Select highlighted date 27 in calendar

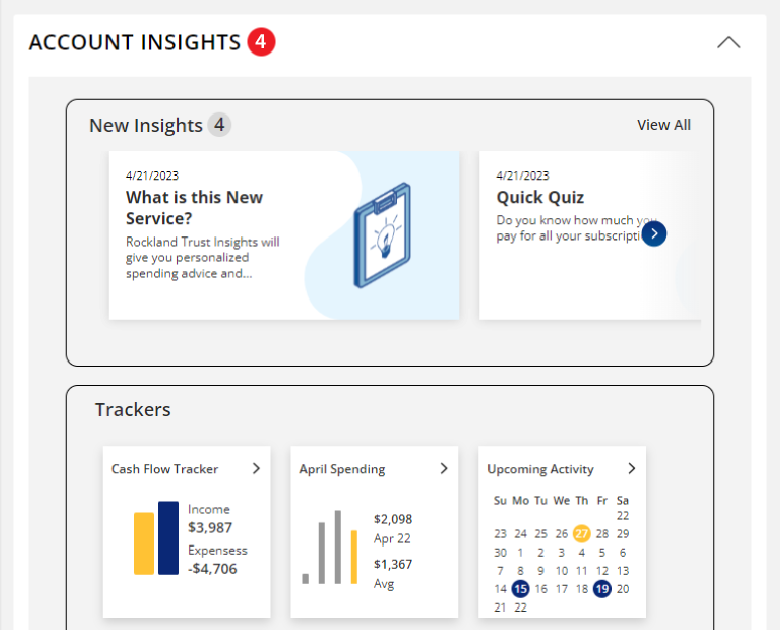coord(581,533)
